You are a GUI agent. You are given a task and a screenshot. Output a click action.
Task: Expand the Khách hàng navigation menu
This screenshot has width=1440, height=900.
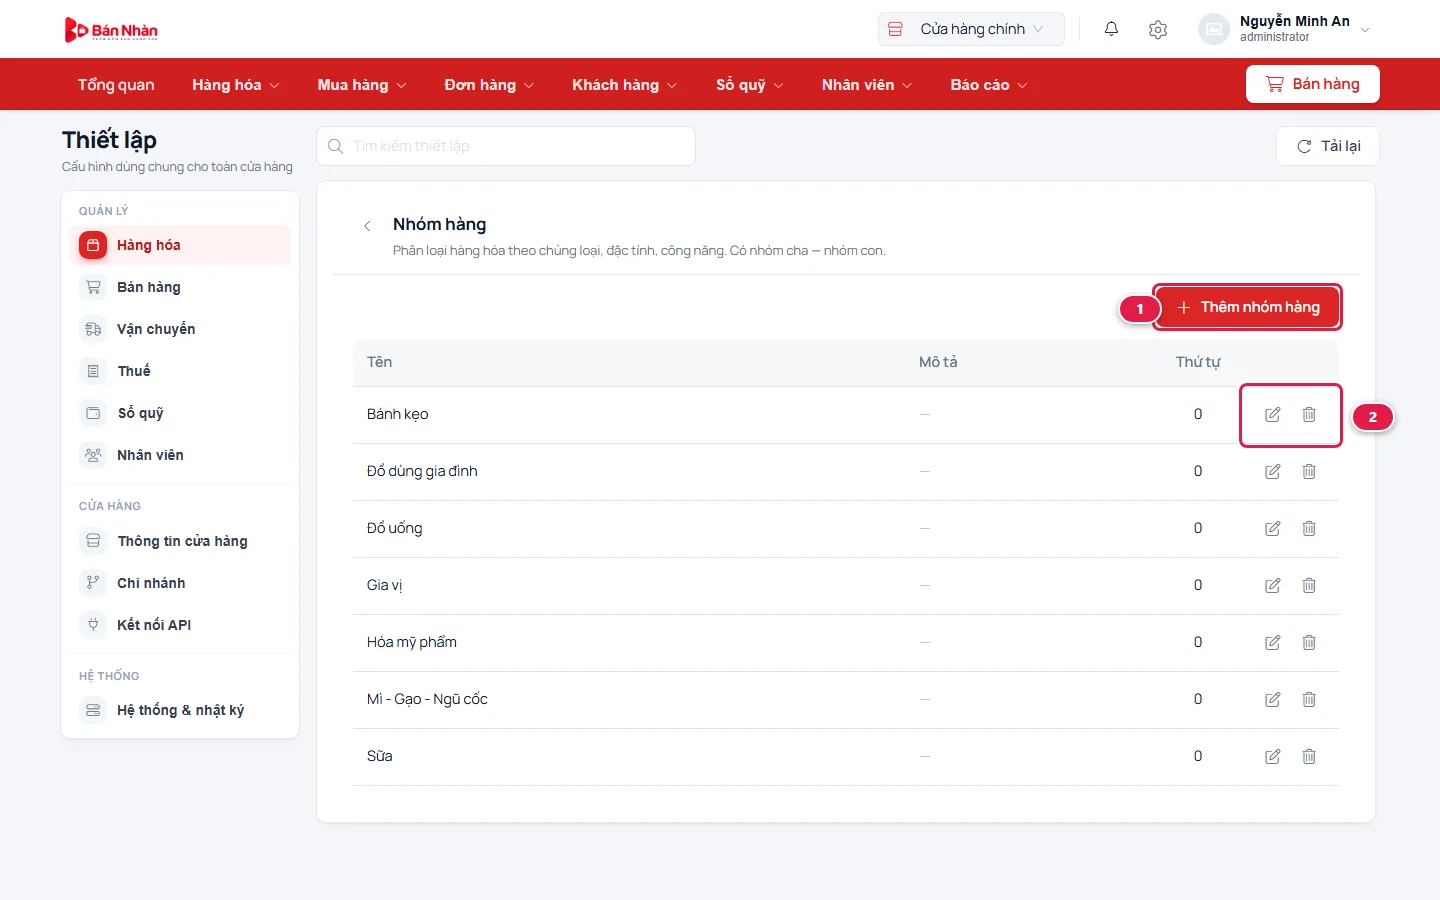tap(625, 85)
